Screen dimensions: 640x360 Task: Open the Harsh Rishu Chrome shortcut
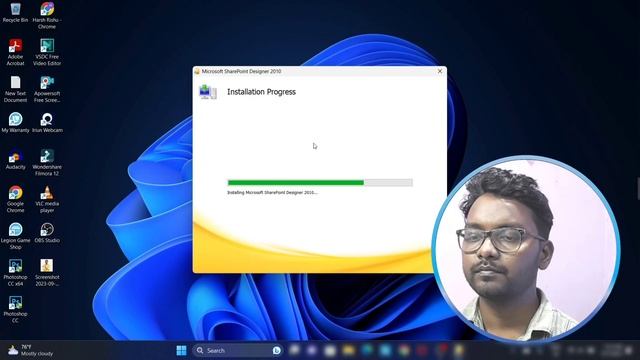(x=47, y=16)
